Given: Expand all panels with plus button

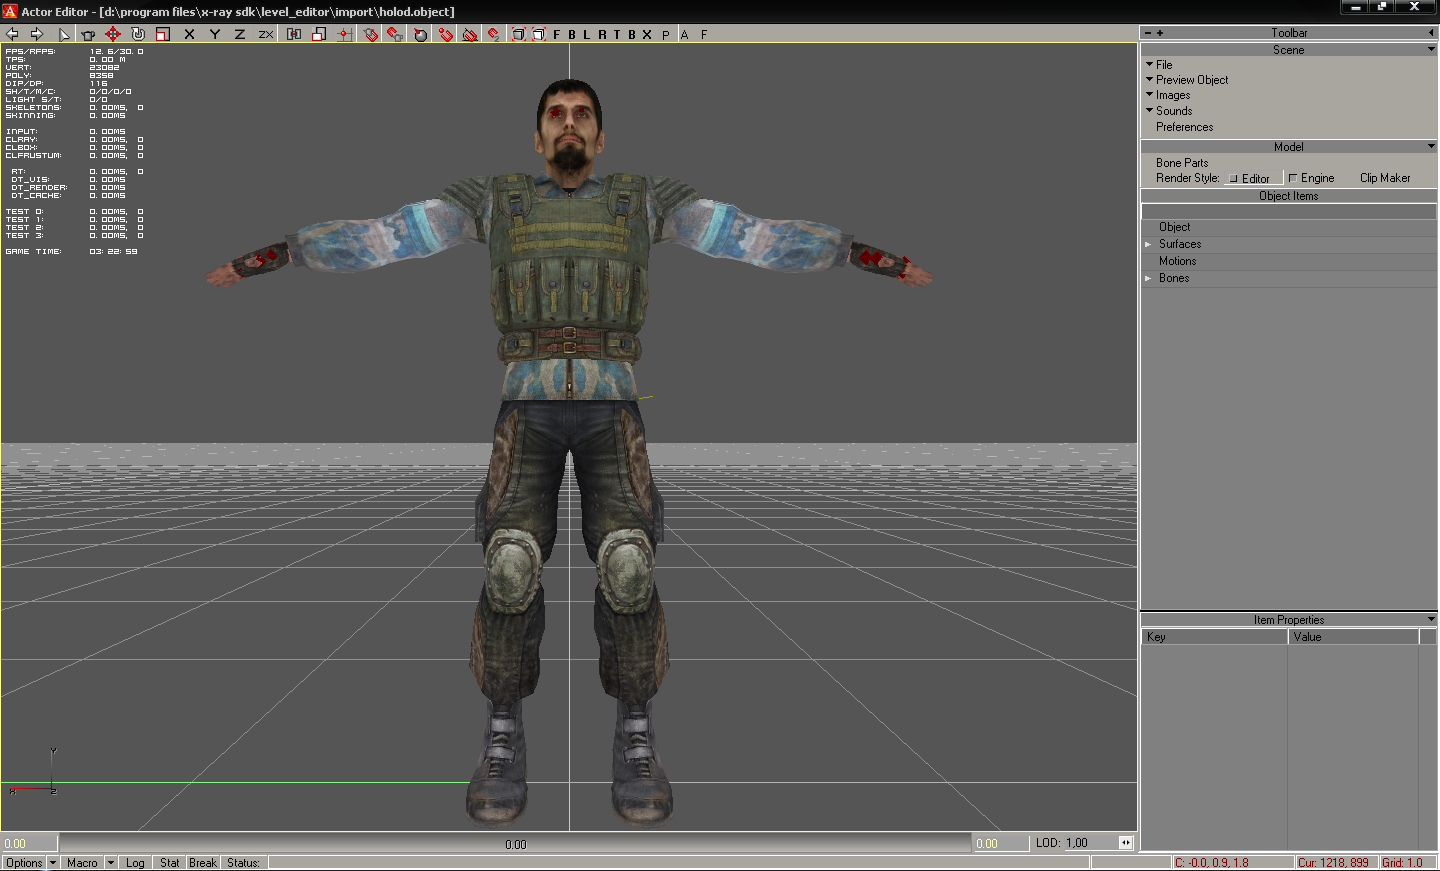Looking at the screenshot, I should [1160, 33].
